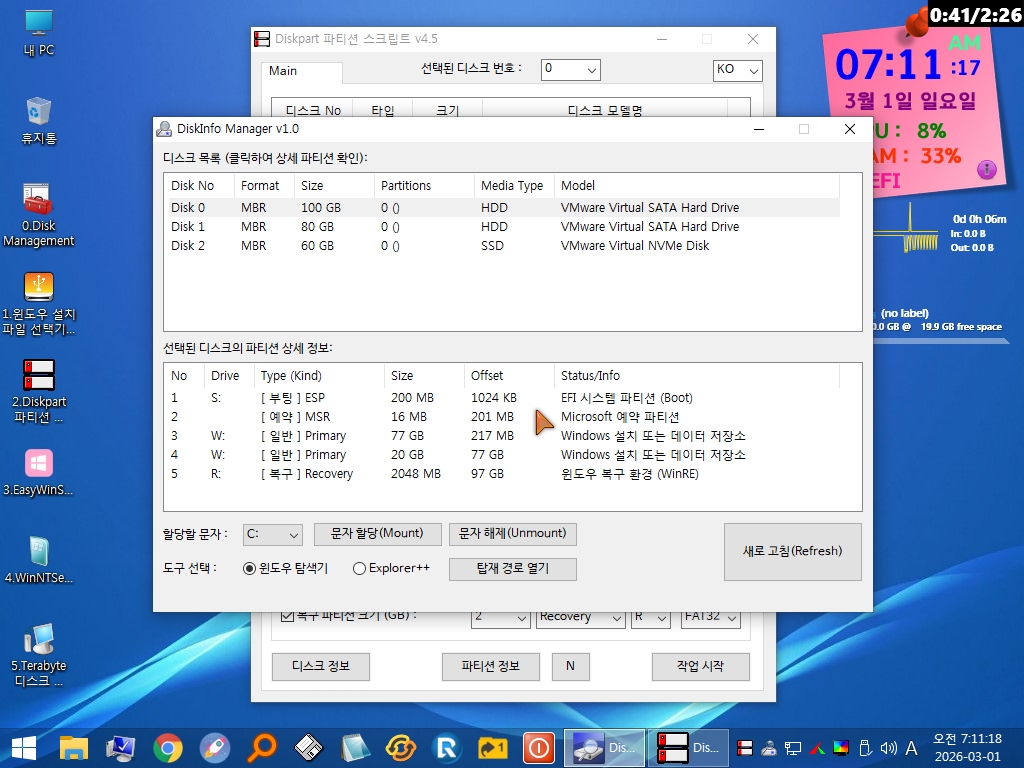Open the 선택된 디스크 번호 dropdown in Diskpart
The image size is (1024, 768).
point(570,69)
